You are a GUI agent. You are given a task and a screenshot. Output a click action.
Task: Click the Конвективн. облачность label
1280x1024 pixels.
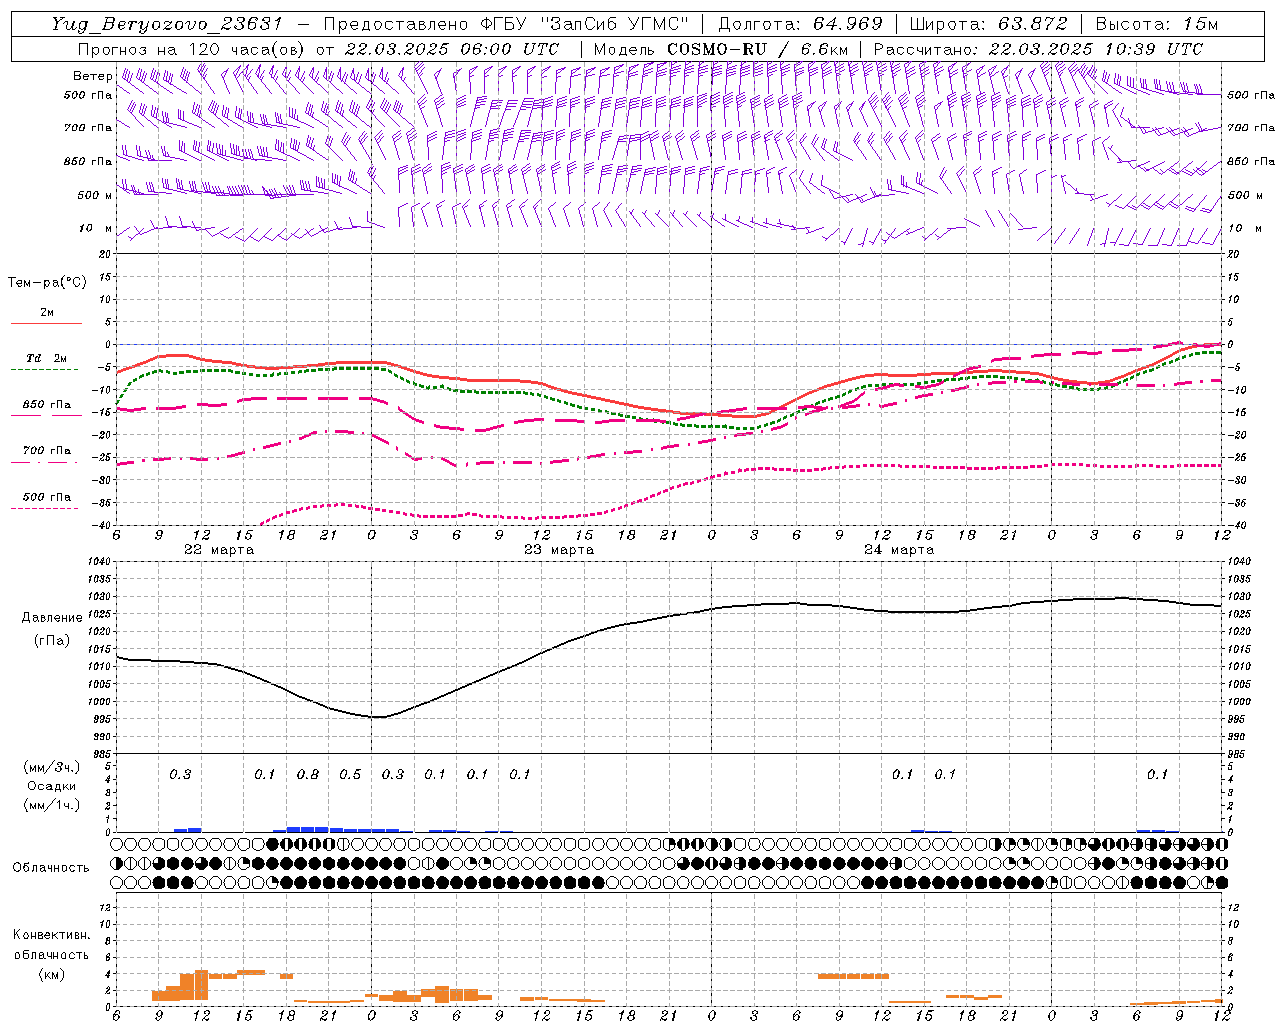point(51,944)
